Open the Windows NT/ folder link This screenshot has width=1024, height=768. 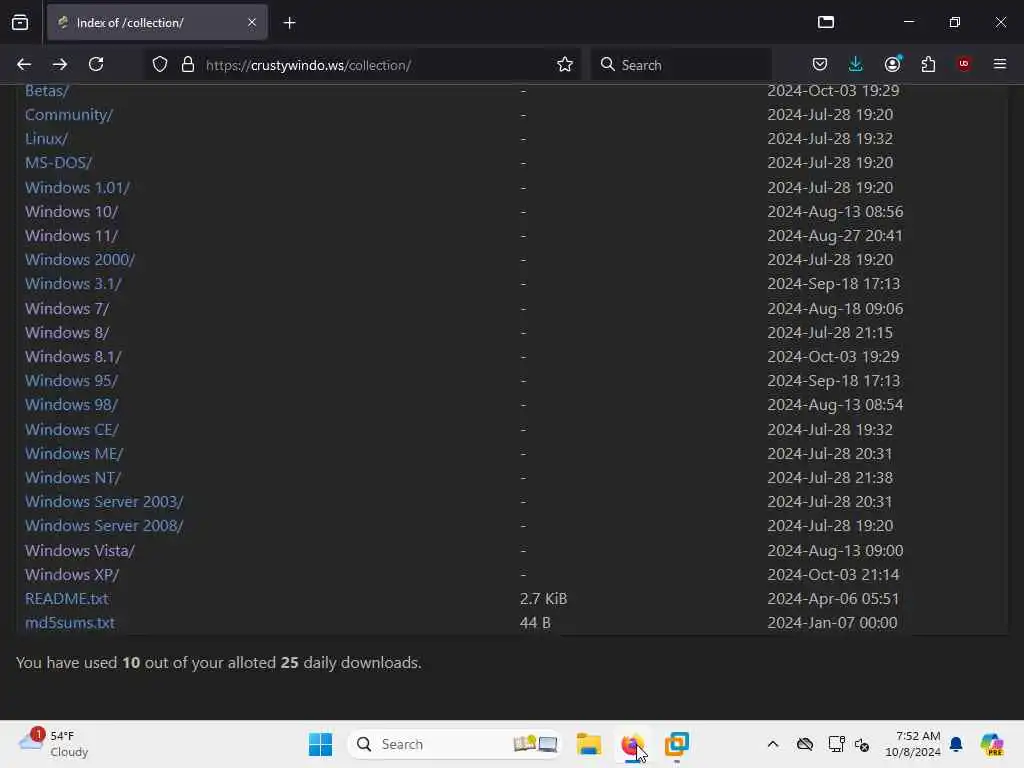(x=73, y=478)
